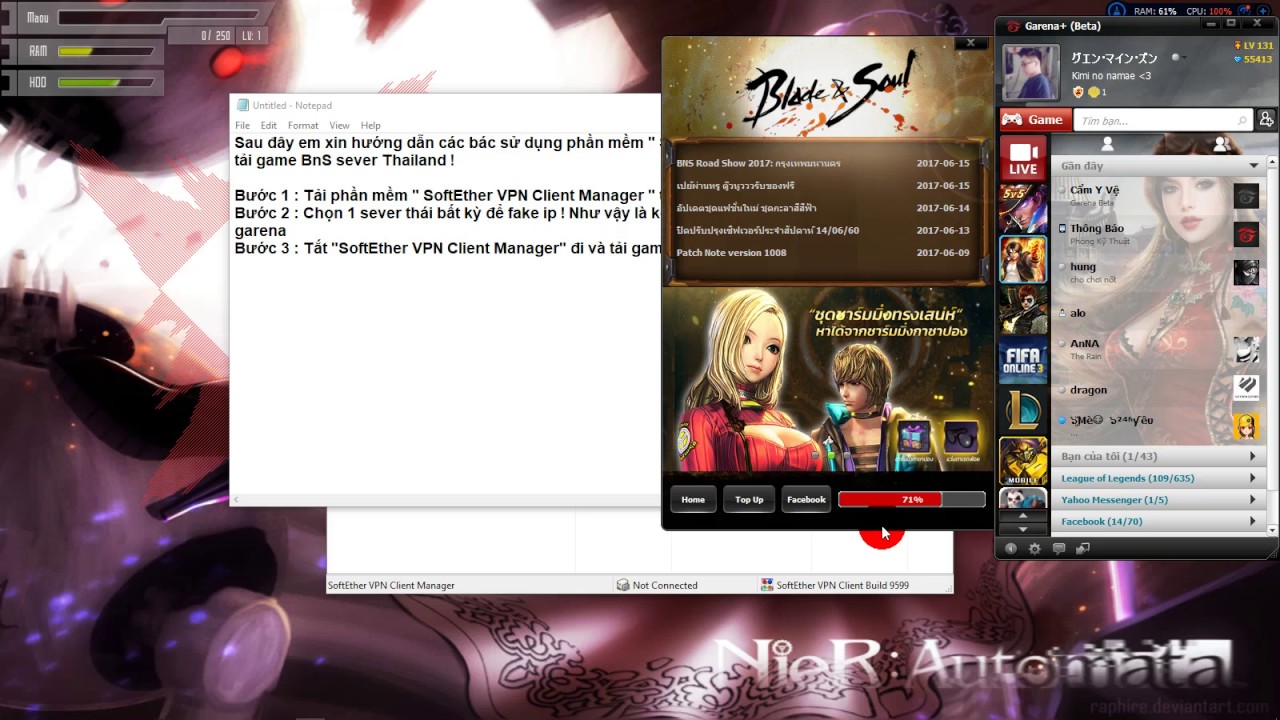The width and height of the screenshot is (1280, 720).
Task: Click the gift box item icon in launcher banner
Action: [913, 437]
